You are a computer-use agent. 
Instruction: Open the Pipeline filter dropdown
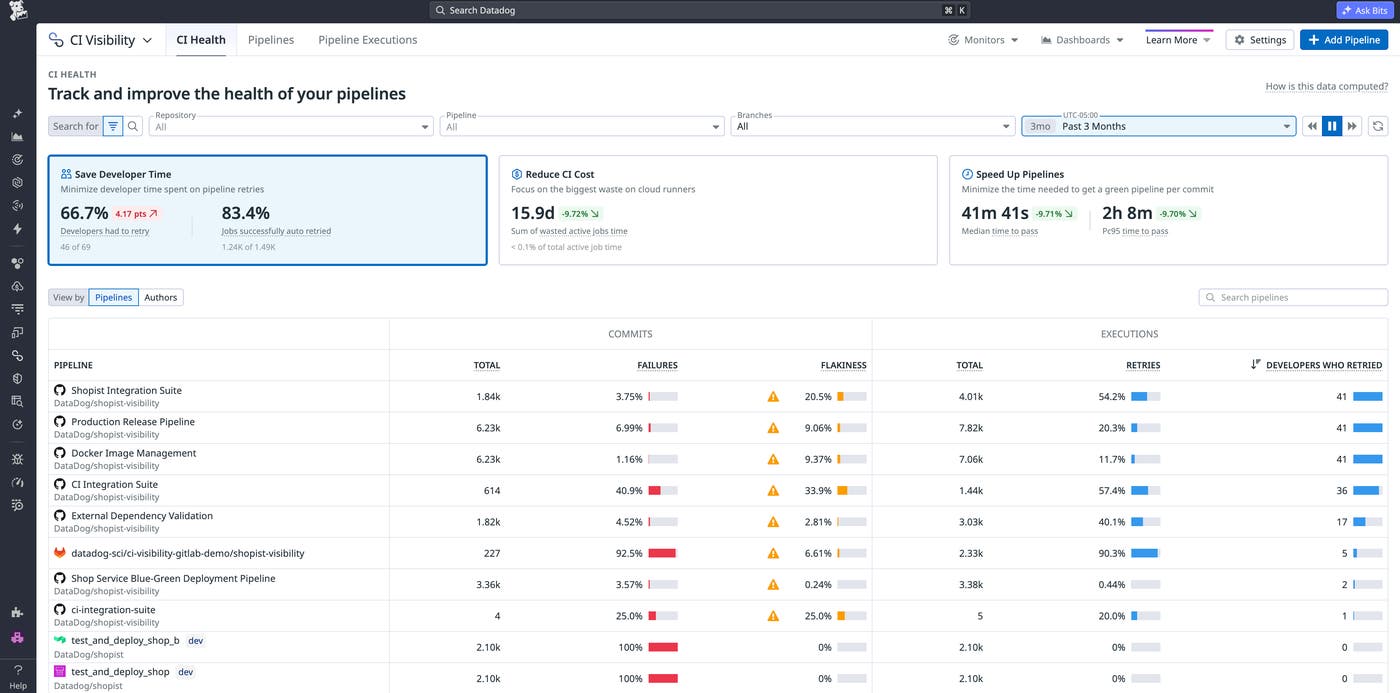(582, 126)
